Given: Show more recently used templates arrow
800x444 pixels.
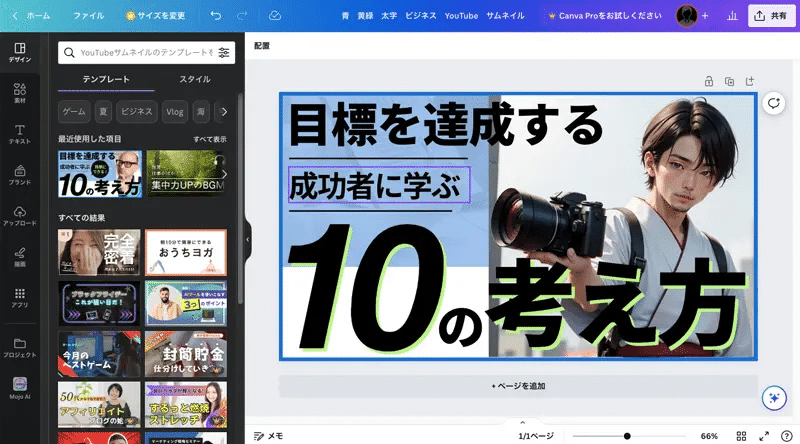Looking at the screenshot, I should click(224, 174).
